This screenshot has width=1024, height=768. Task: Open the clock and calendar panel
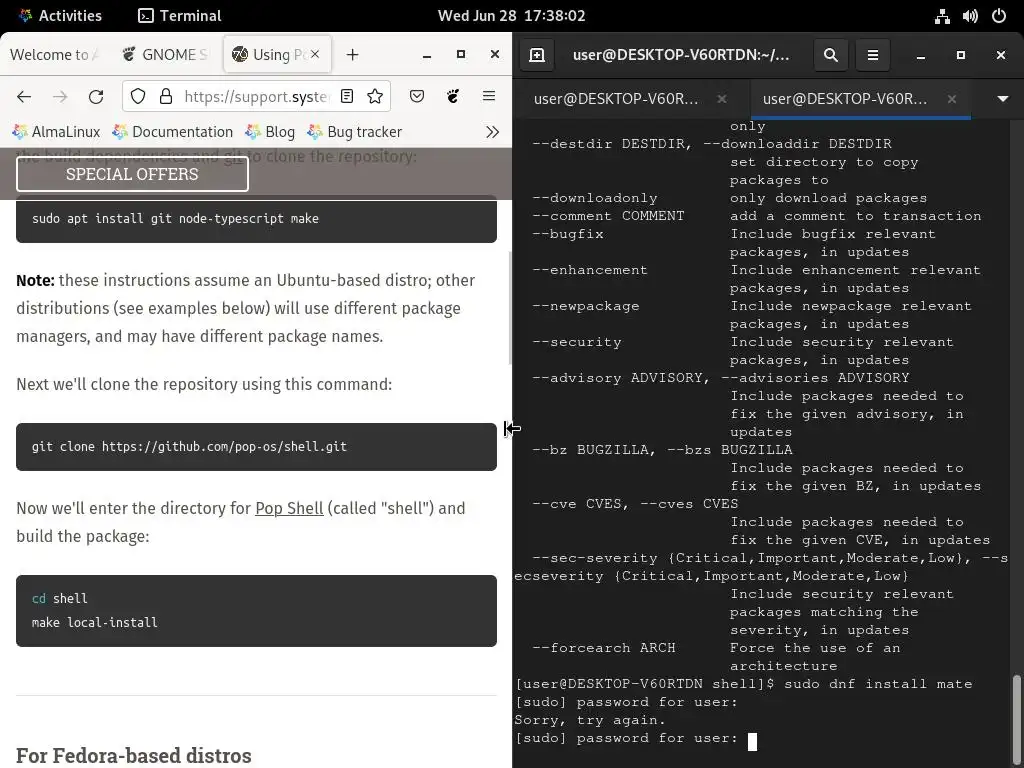511,16
